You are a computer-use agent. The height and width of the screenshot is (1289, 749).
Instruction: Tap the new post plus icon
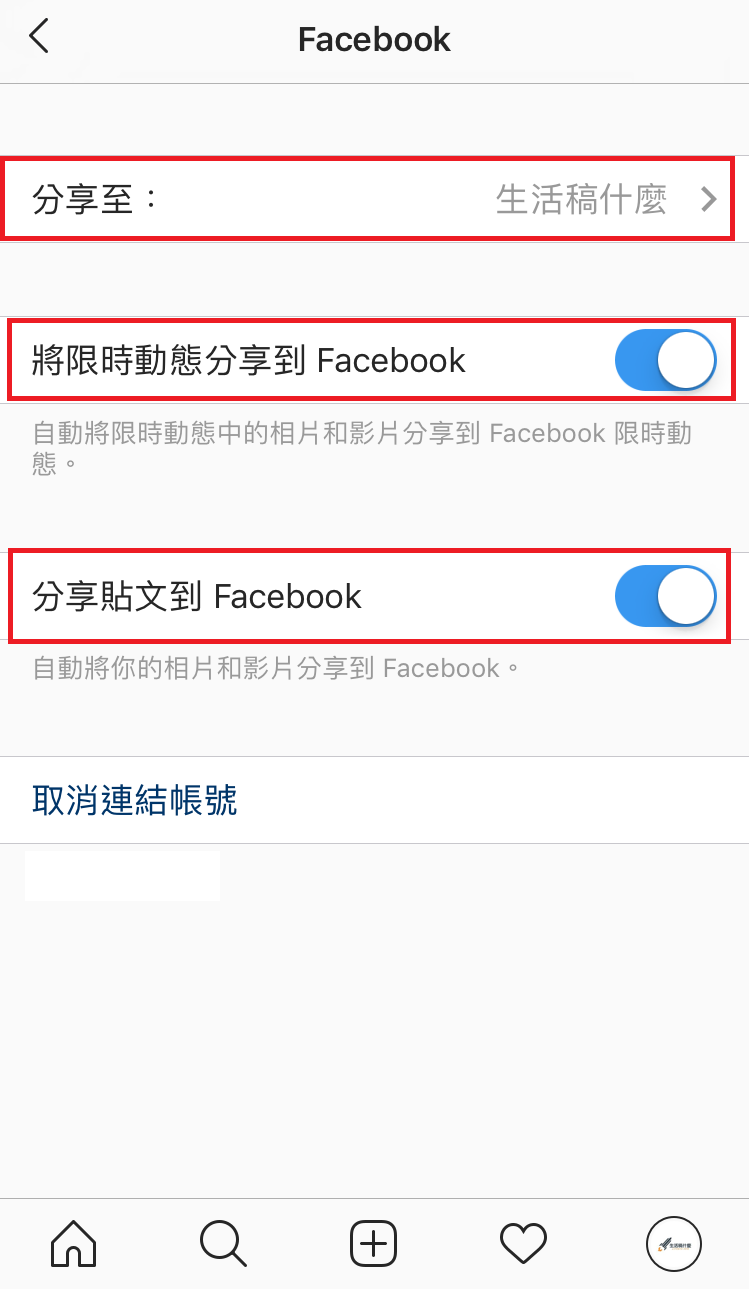coord(374,1244)
